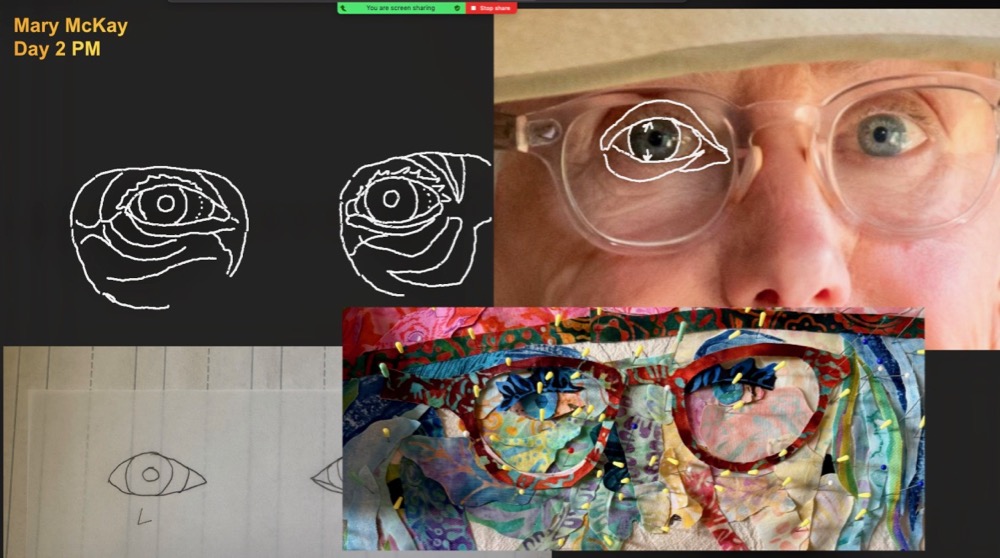Select the 'Mary McKay' title text
This screenshot has width=1000, height=558.
71,26
